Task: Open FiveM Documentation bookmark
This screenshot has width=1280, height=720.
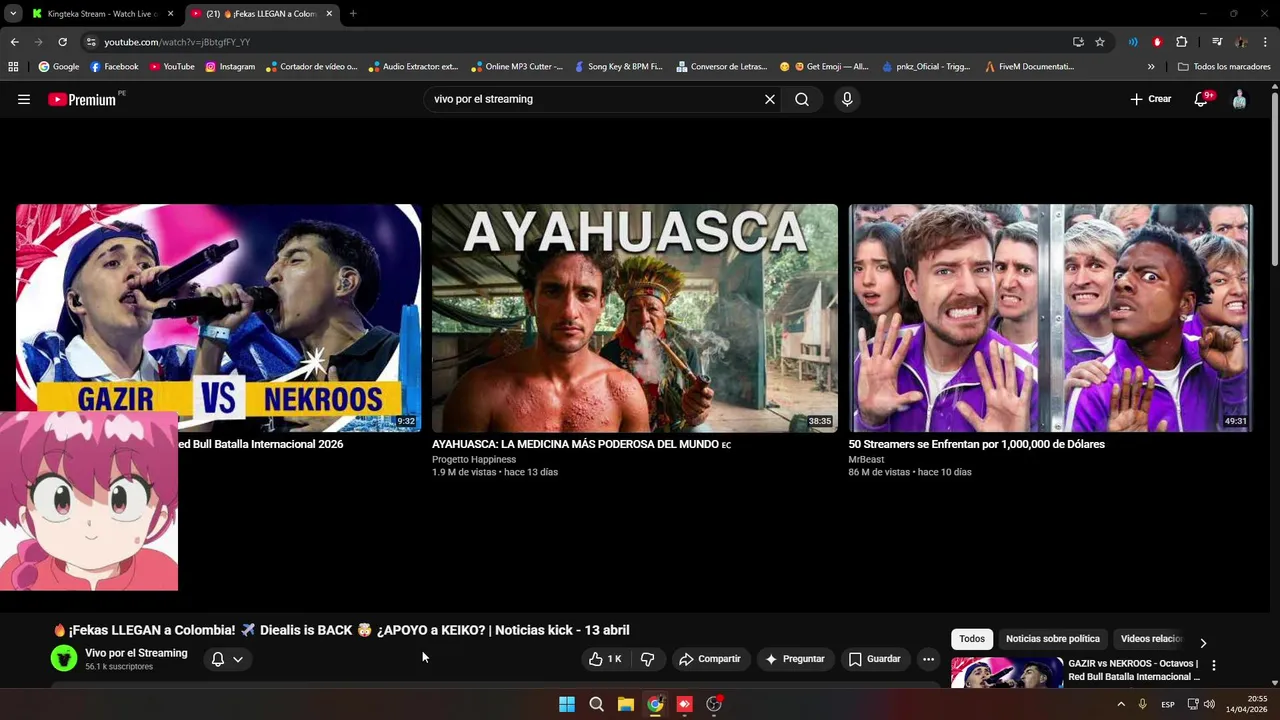Action: [x=1029, y=67]
